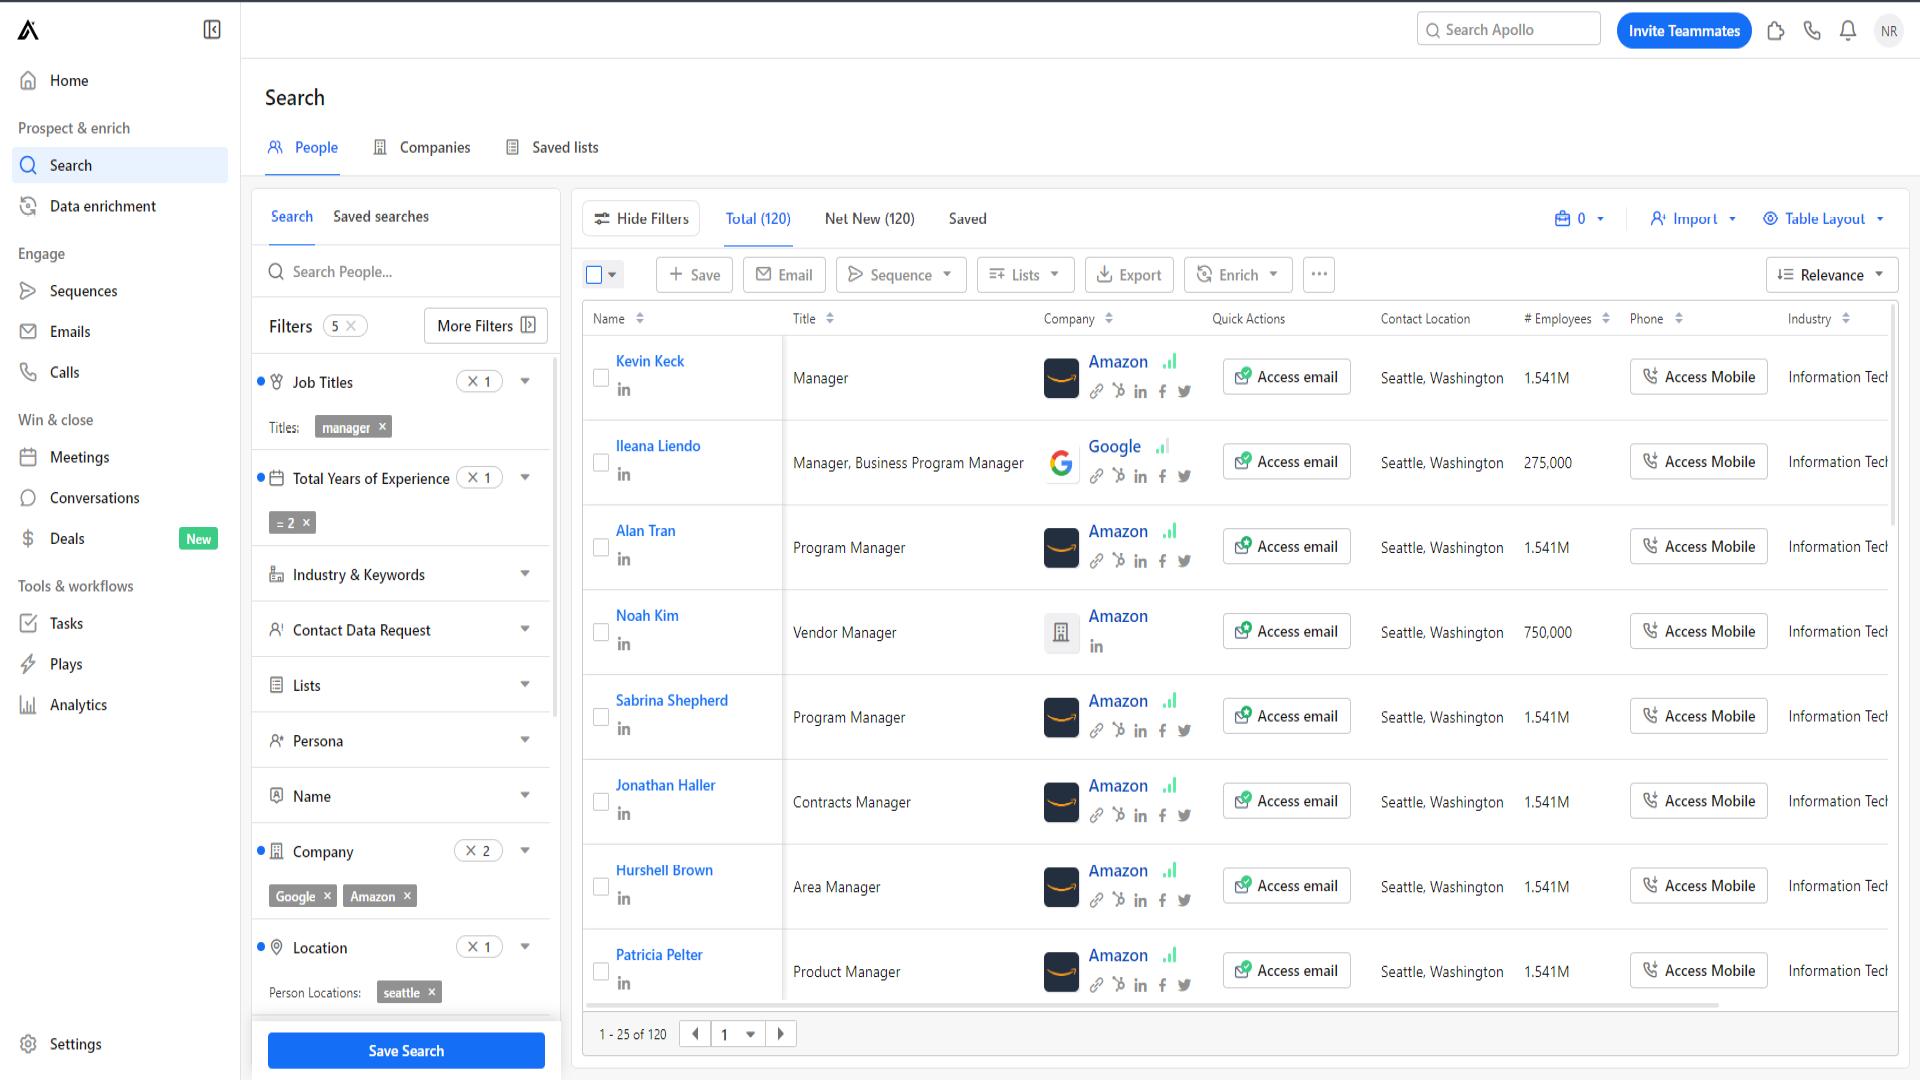Open the Saved searches tab
The height and width of the screenshot is (1080, 1920).
coord(381,217)
